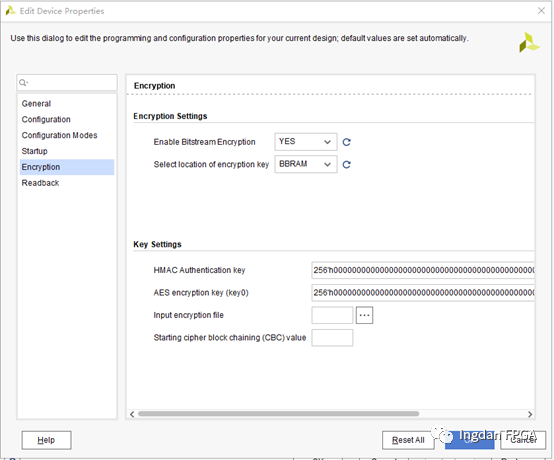Click the search magnifier icon
Viewport: 554px width, 460px height.
coord(23,83)
